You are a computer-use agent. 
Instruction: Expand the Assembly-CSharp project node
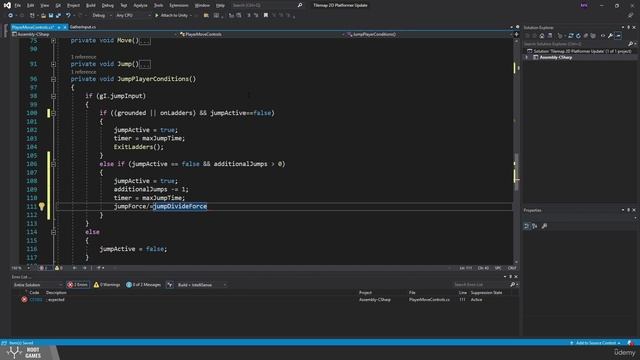coord(527,58)
